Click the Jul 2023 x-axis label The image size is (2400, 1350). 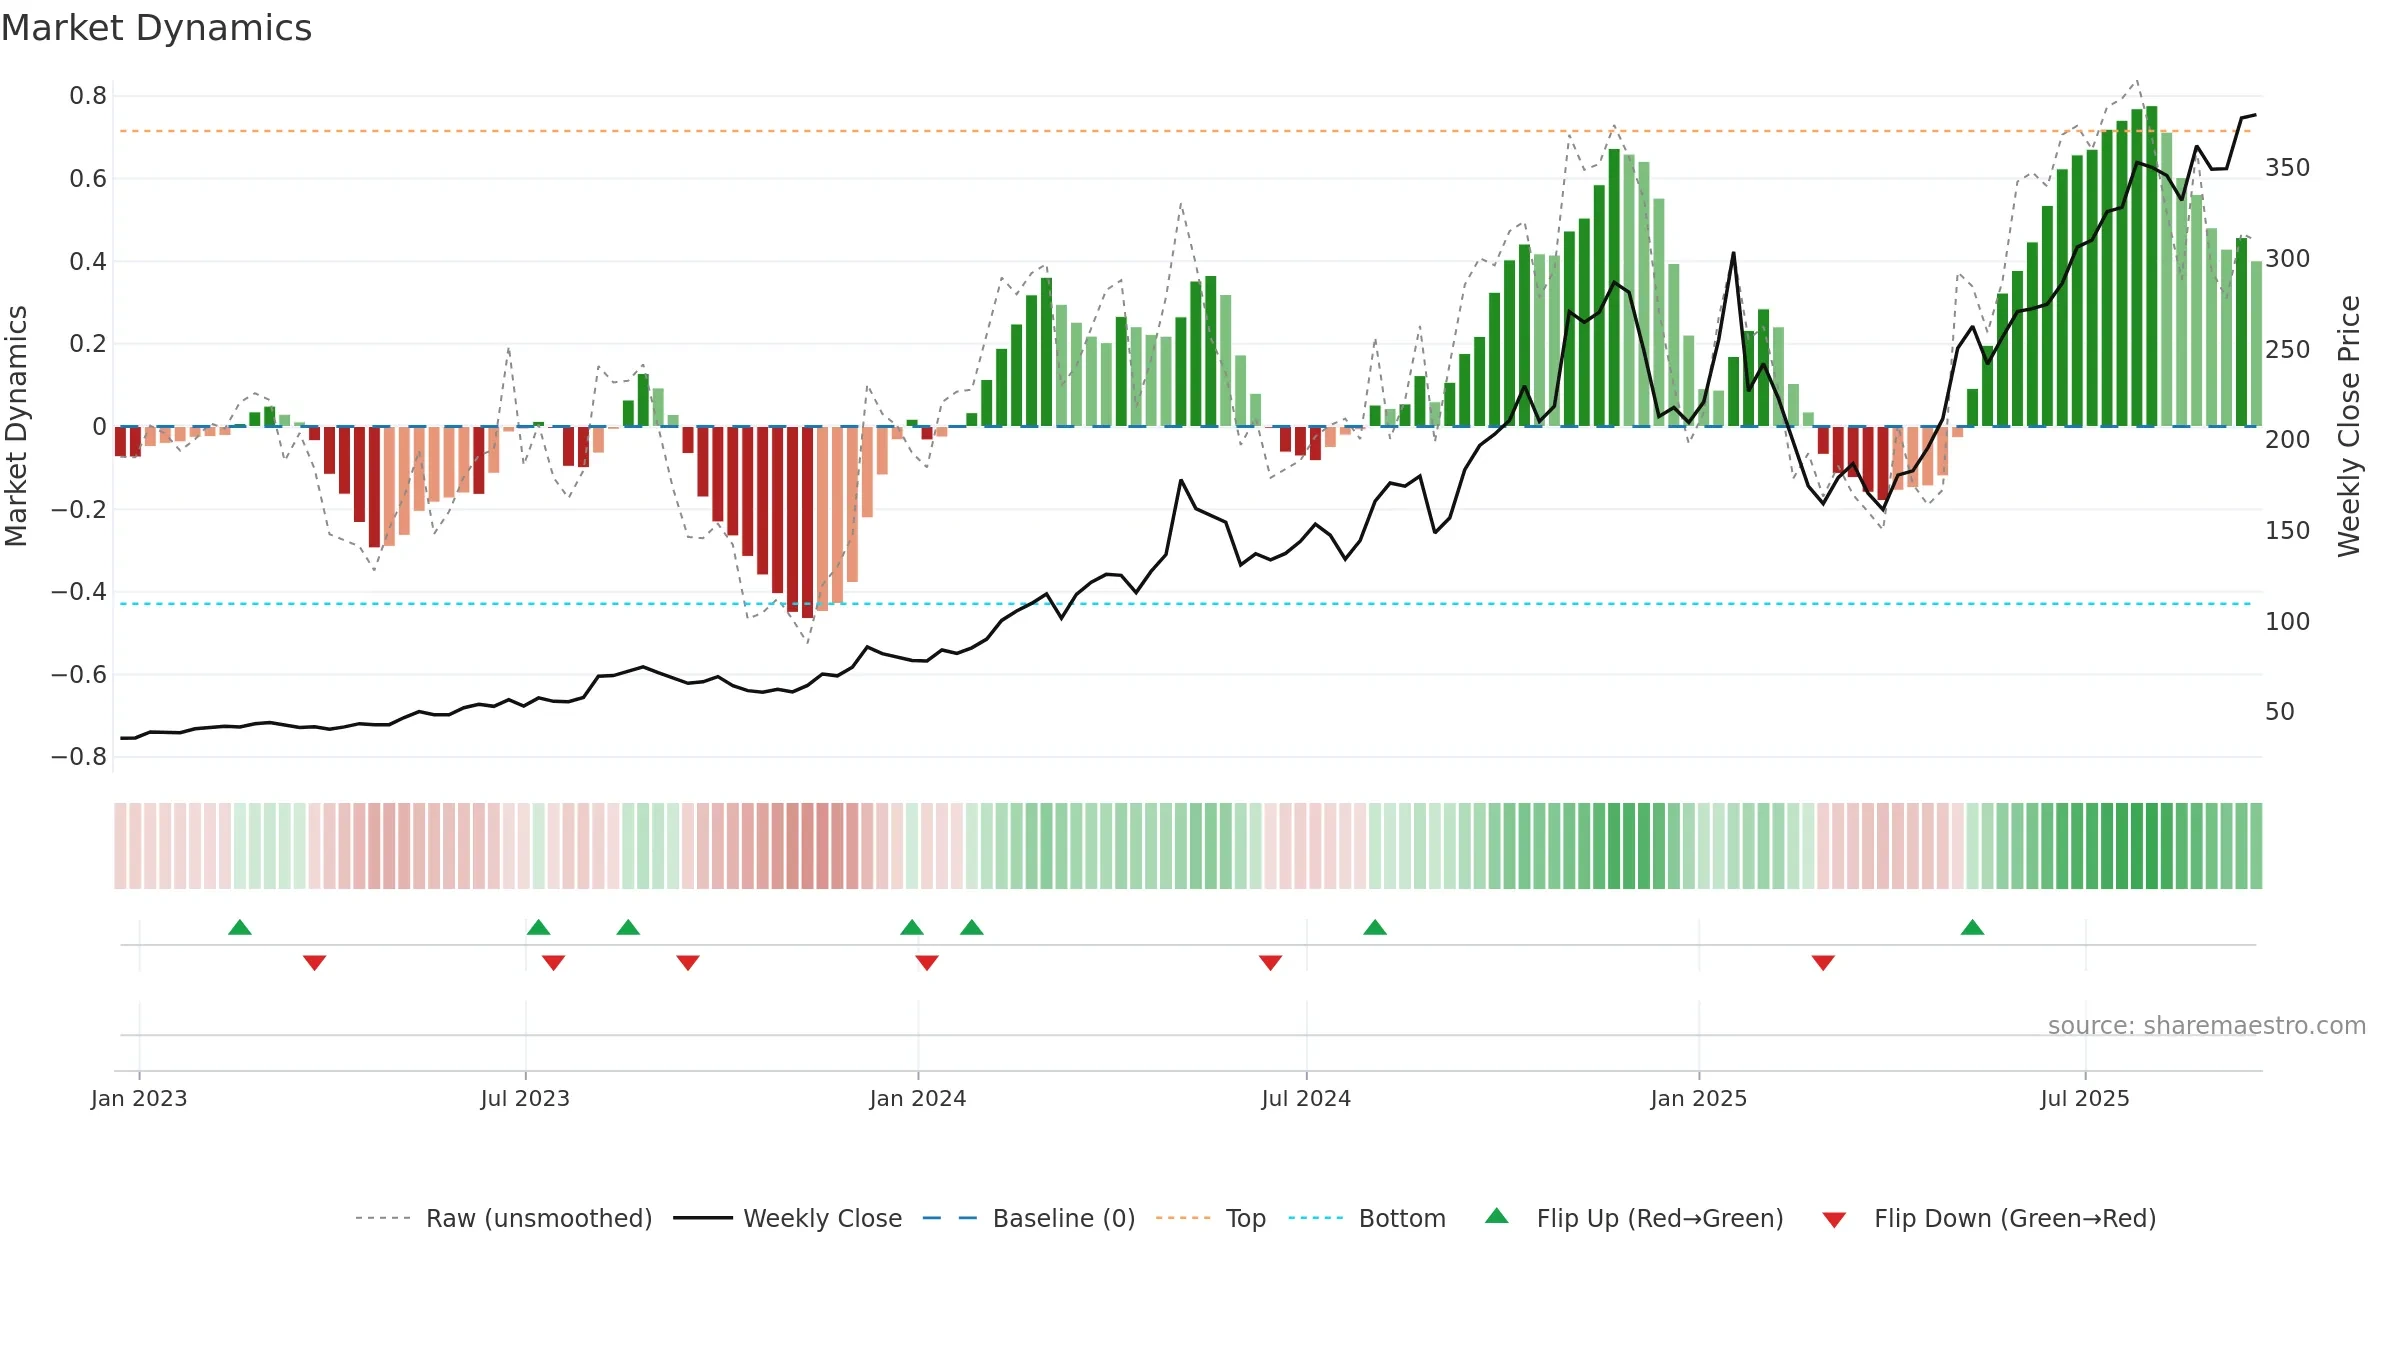pos(525,1098)
